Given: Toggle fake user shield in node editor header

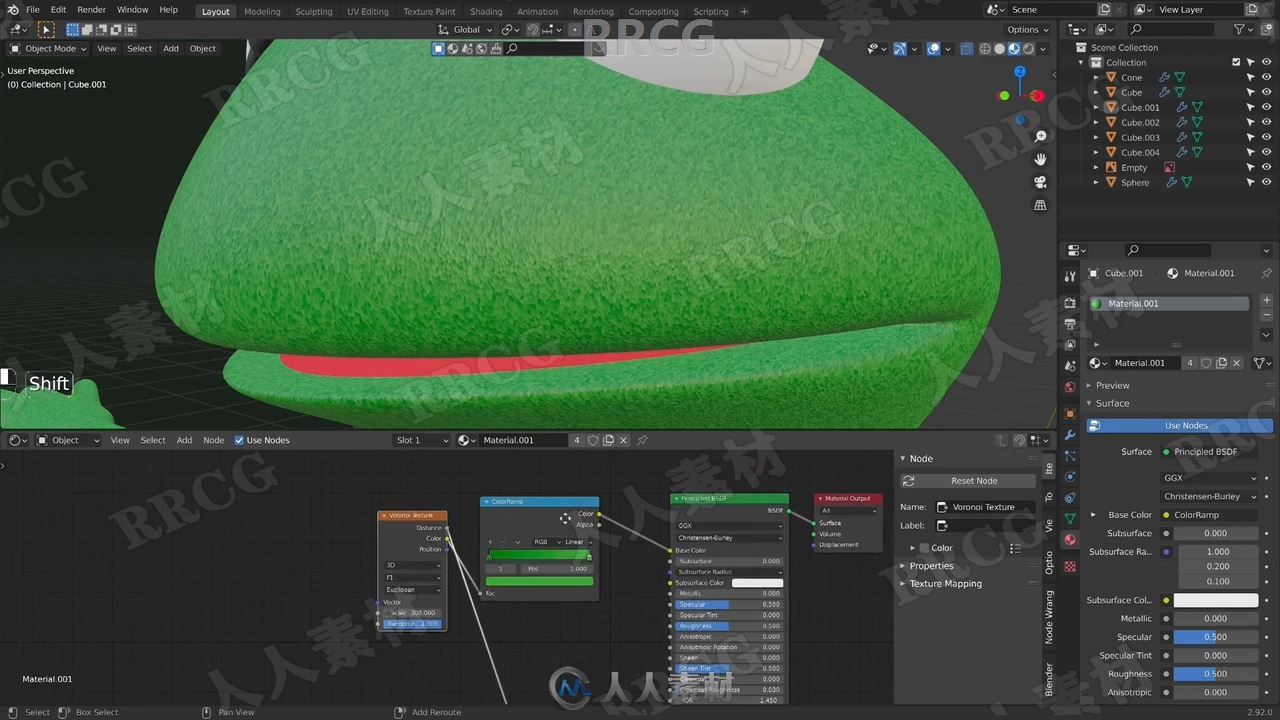Looking at the screenshot, I should (593, 440).
